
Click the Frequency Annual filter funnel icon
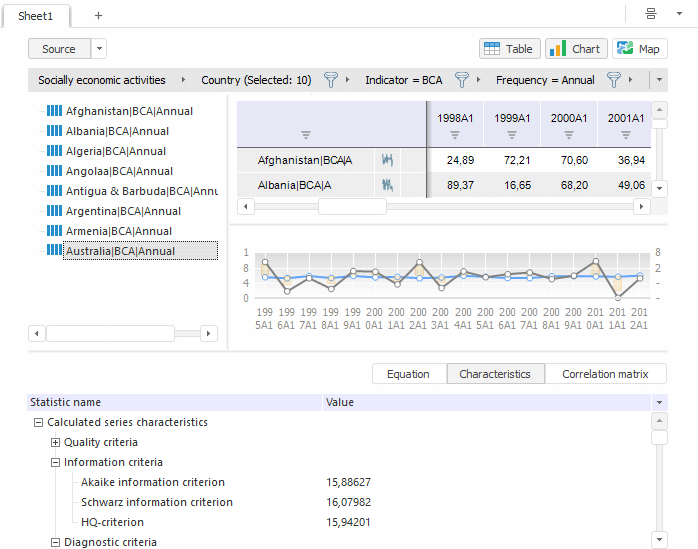[x=614, y=80]
